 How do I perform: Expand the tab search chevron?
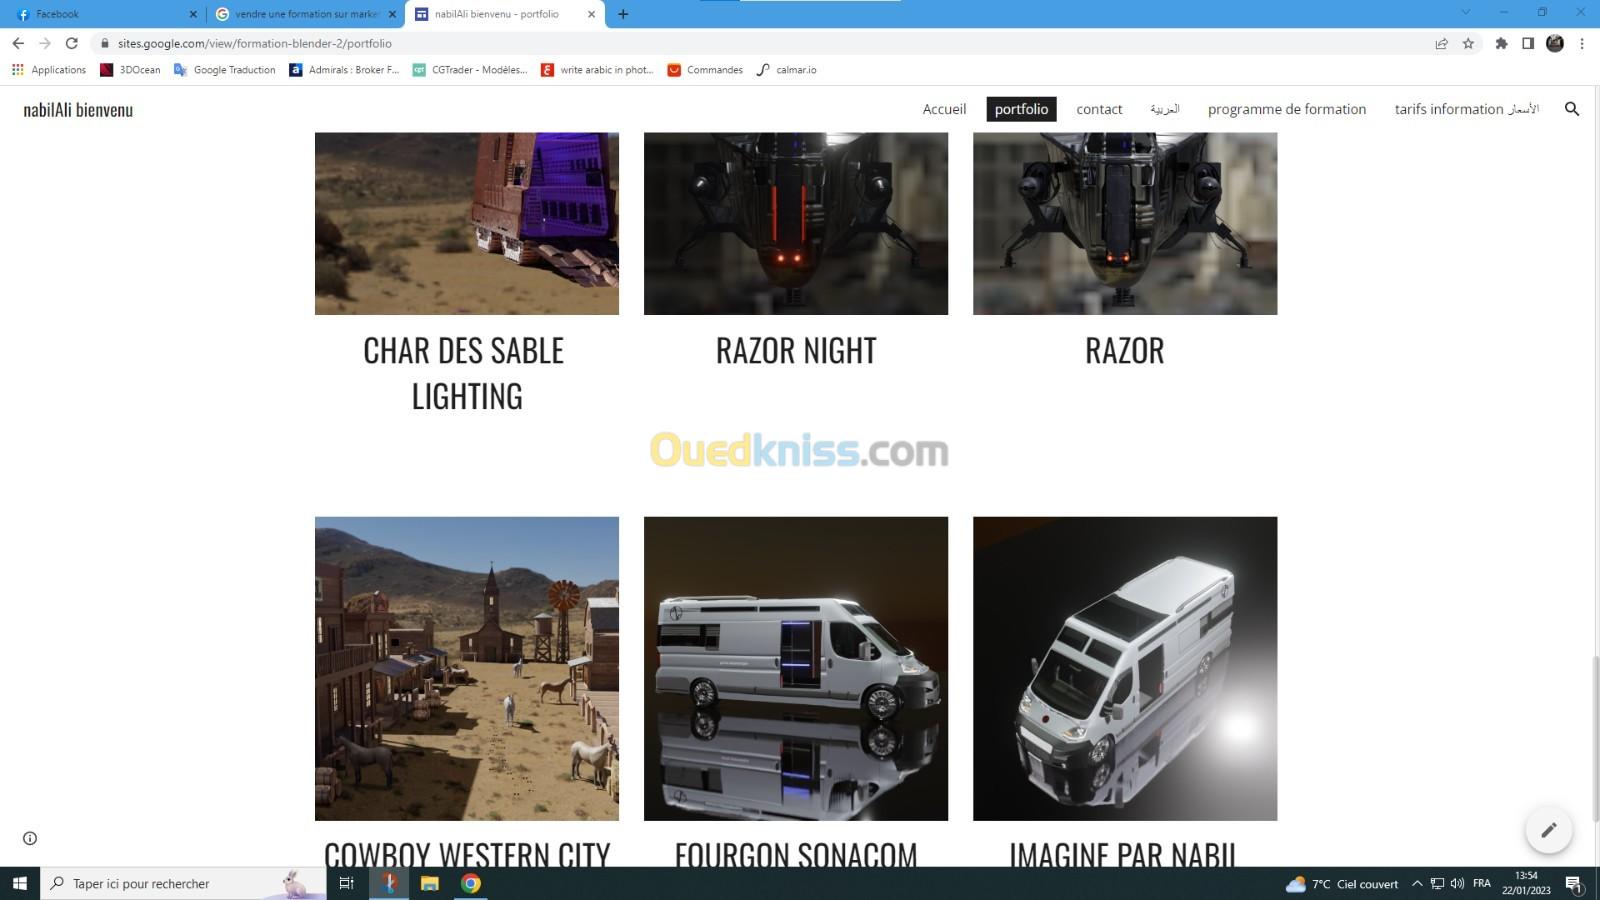[1466, 13]
